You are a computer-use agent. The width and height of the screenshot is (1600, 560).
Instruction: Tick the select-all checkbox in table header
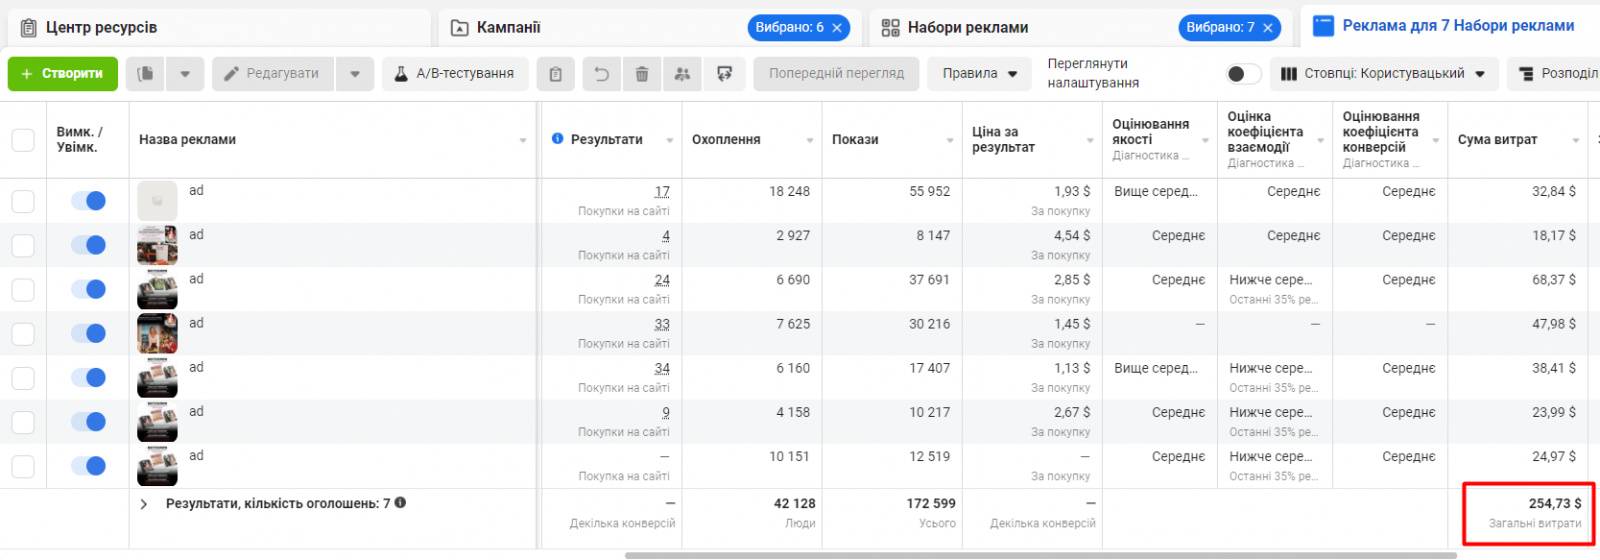click(x=23, y=140)
